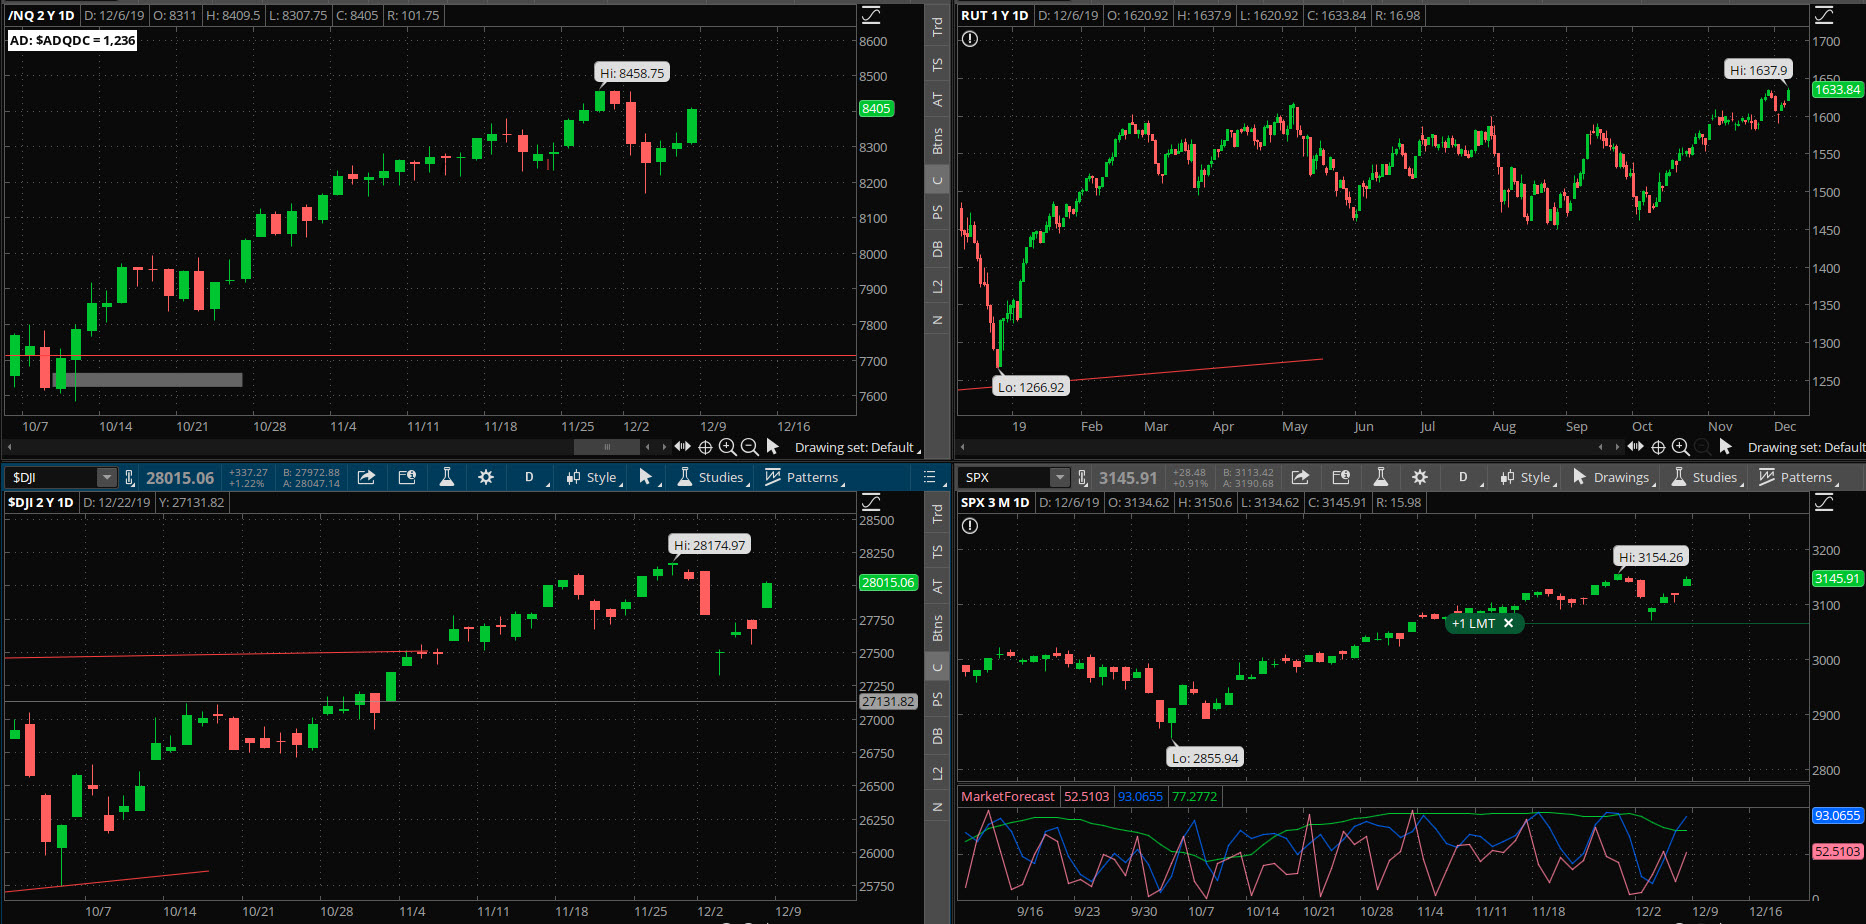Open chart settings gear for $DJI
1866x924 pixels.
coord(486,477)
